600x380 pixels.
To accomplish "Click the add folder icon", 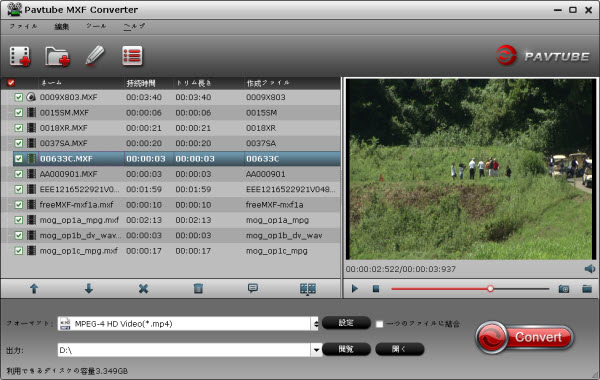I will [57, 56].
